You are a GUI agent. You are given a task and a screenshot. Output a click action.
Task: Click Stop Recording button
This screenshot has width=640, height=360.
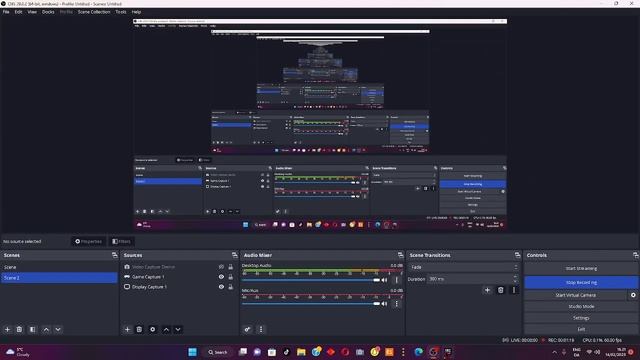coord(581,282)
